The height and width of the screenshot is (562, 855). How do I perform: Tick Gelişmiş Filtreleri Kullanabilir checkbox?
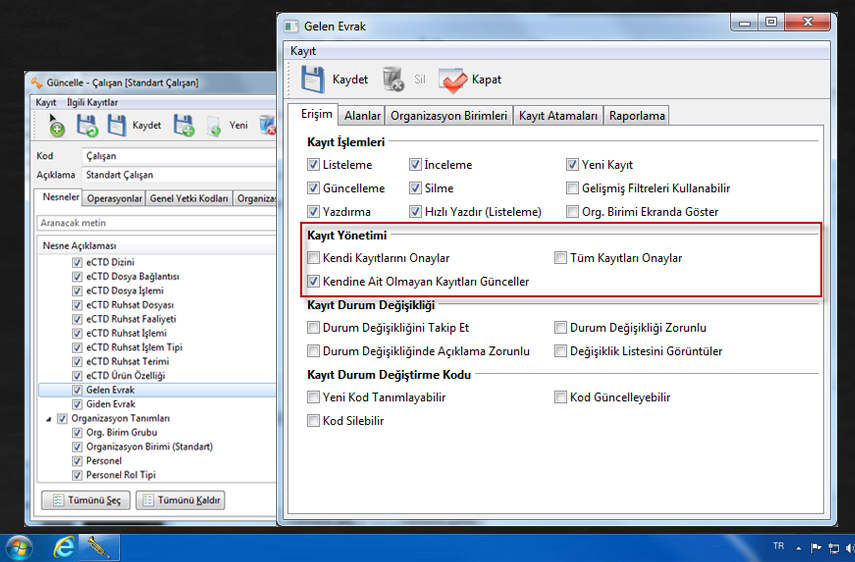coord(573,188)
